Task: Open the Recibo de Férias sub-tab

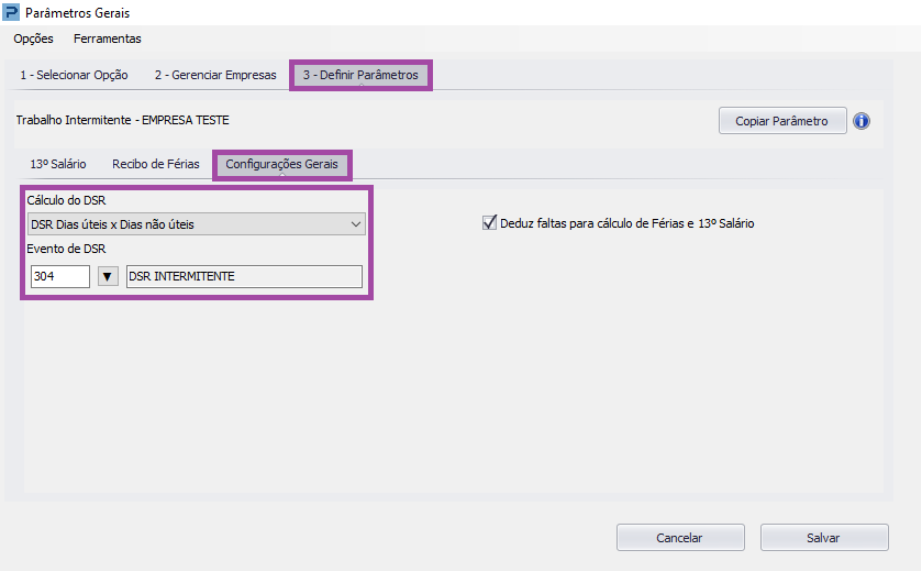Action: click(156, 164)
